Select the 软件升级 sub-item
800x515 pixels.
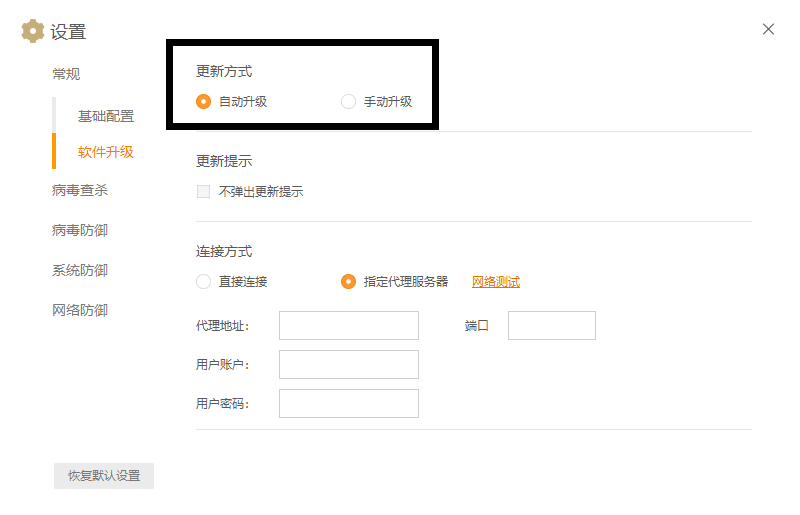pyautogui.click(x=106, y=152)
